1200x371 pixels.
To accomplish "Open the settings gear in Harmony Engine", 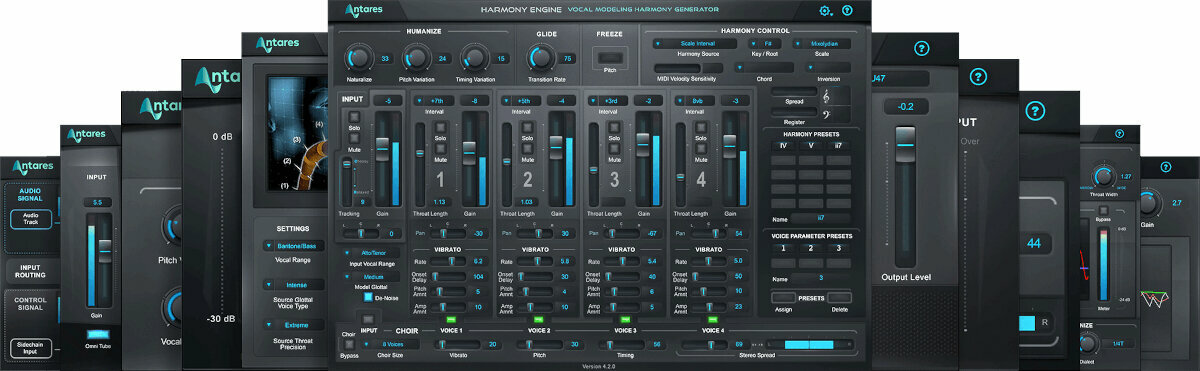I will [825, 11].
